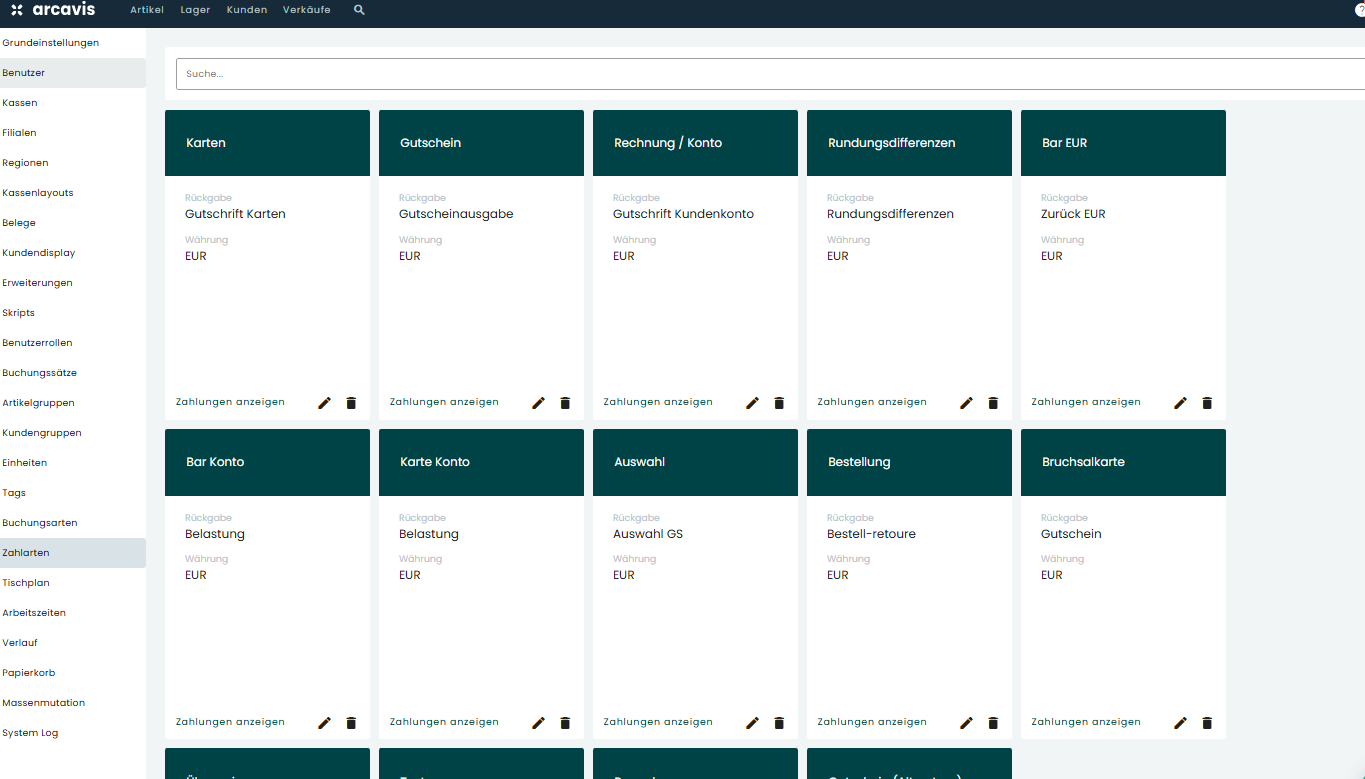Open Skripts in the sidebar

(x=73, y=313)
